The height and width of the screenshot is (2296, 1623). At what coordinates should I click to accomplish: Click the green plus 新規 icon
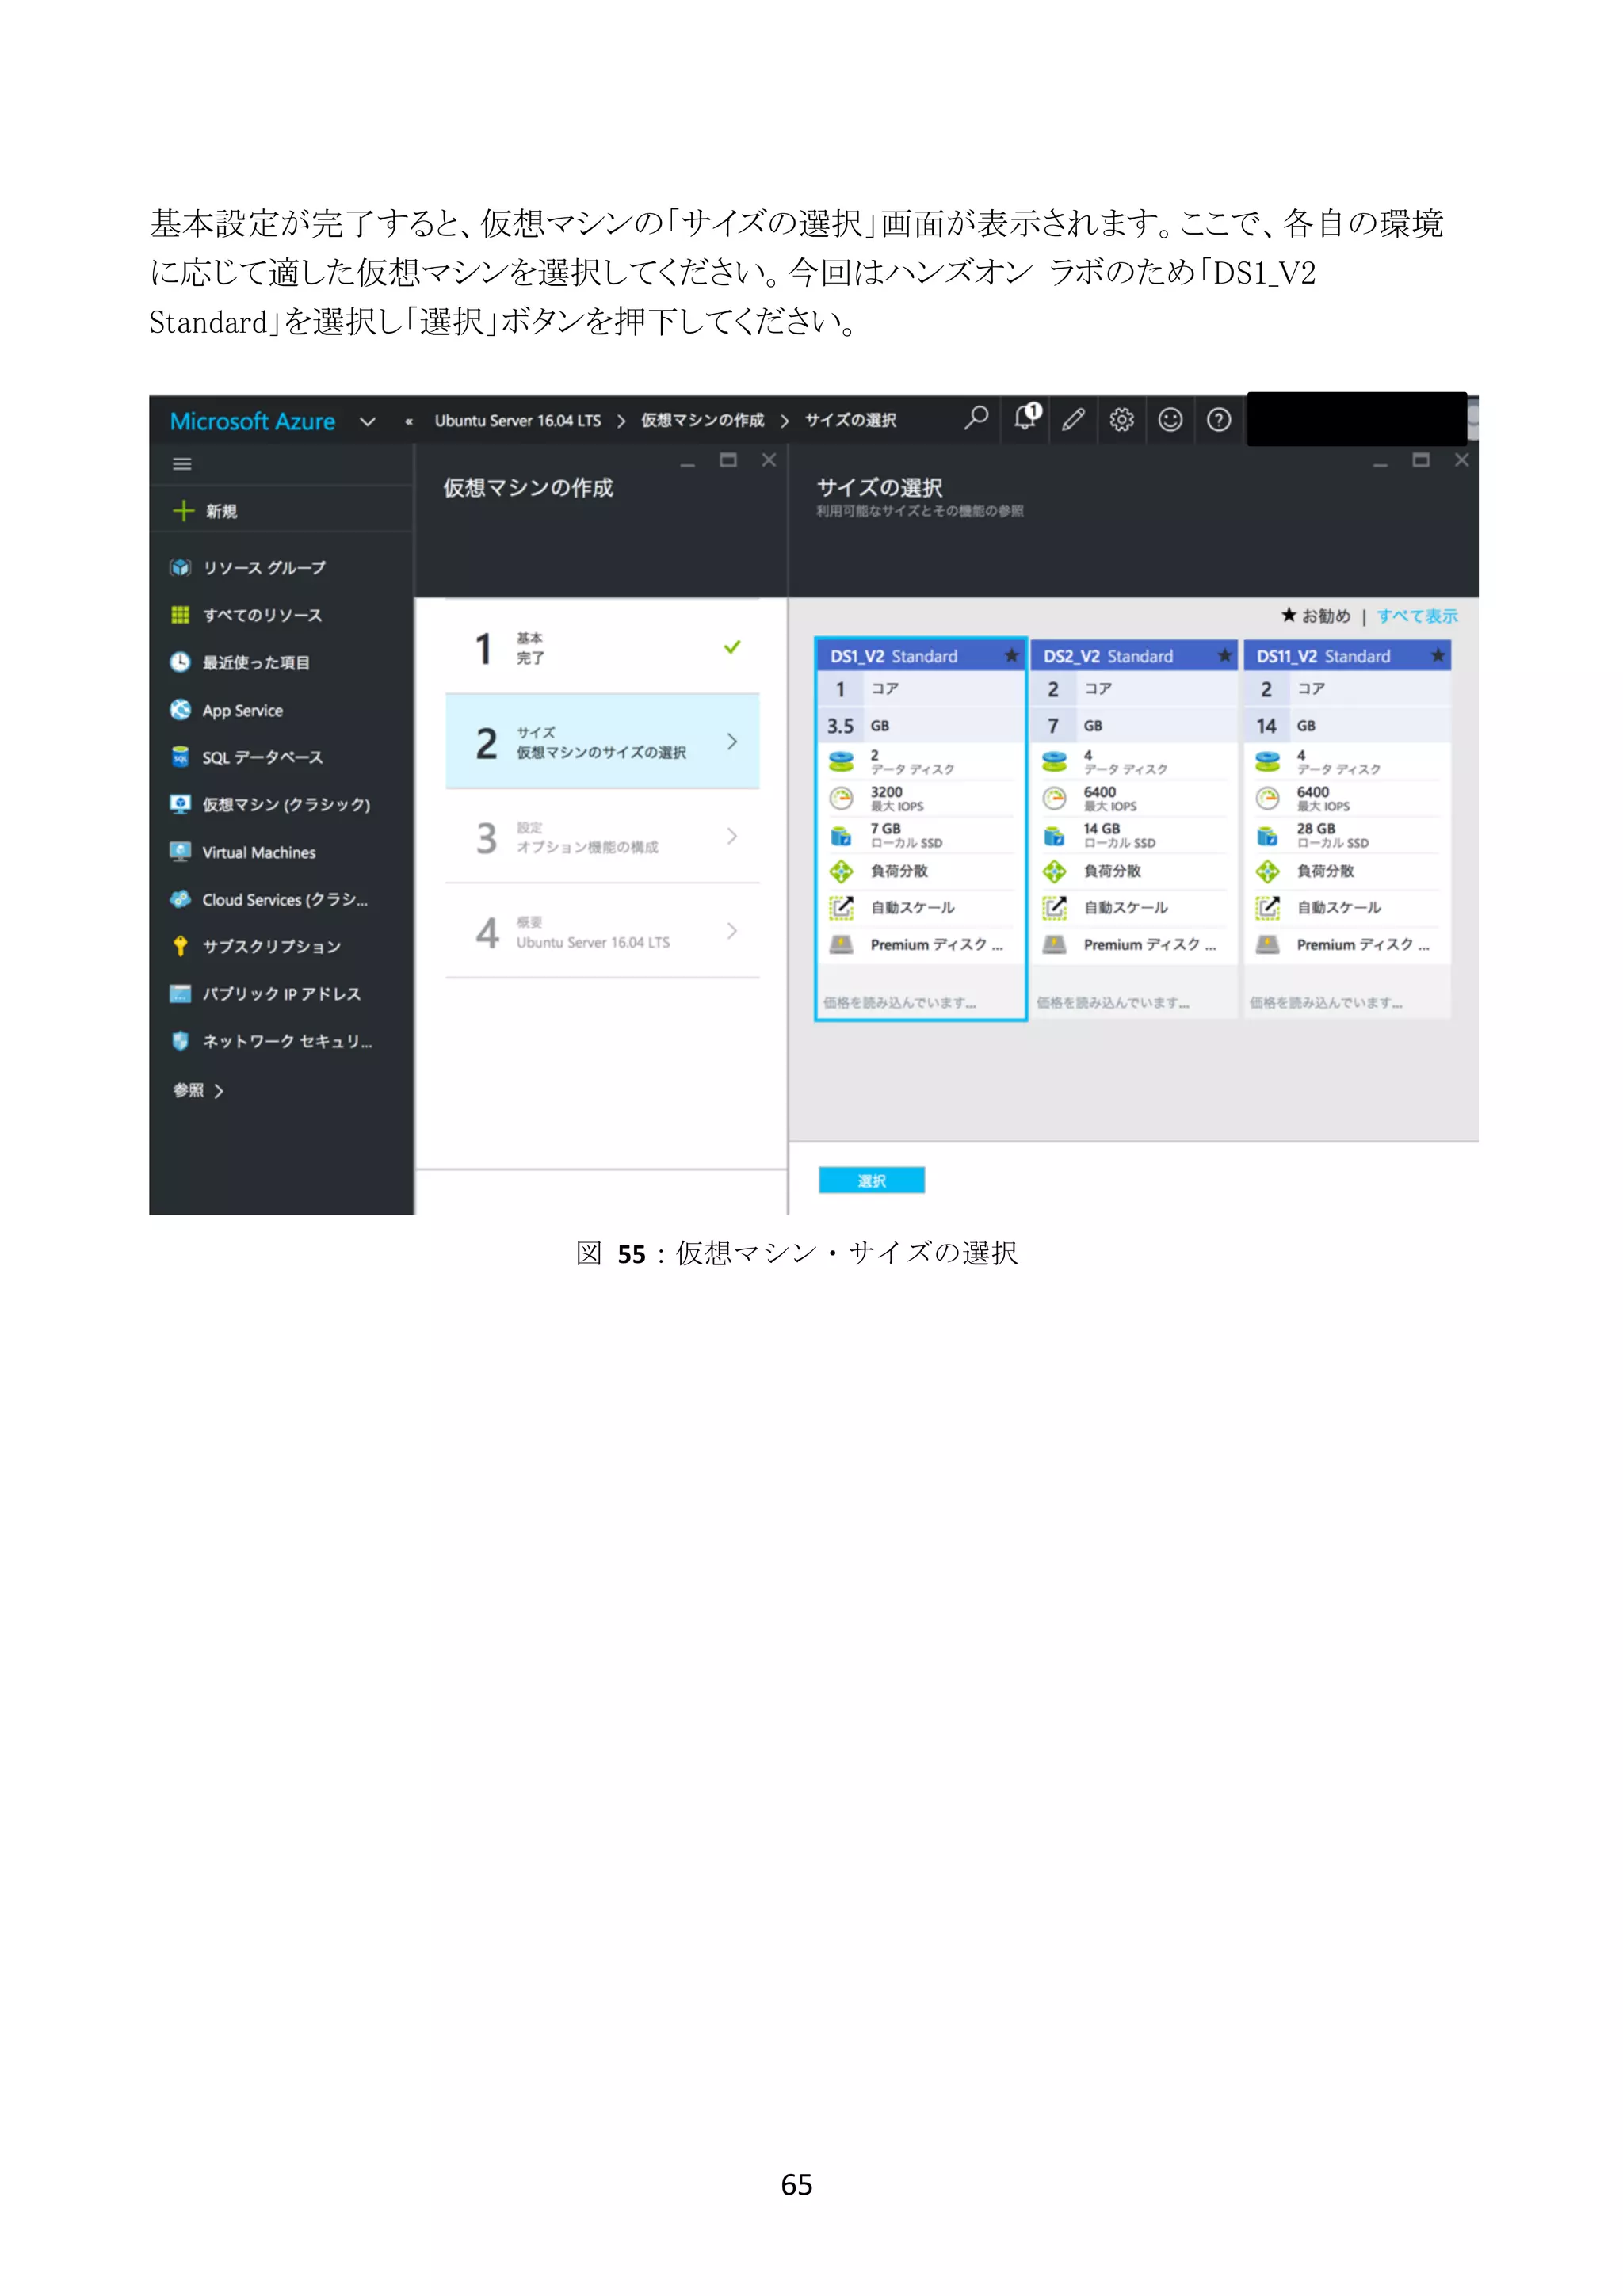point(183,511)
